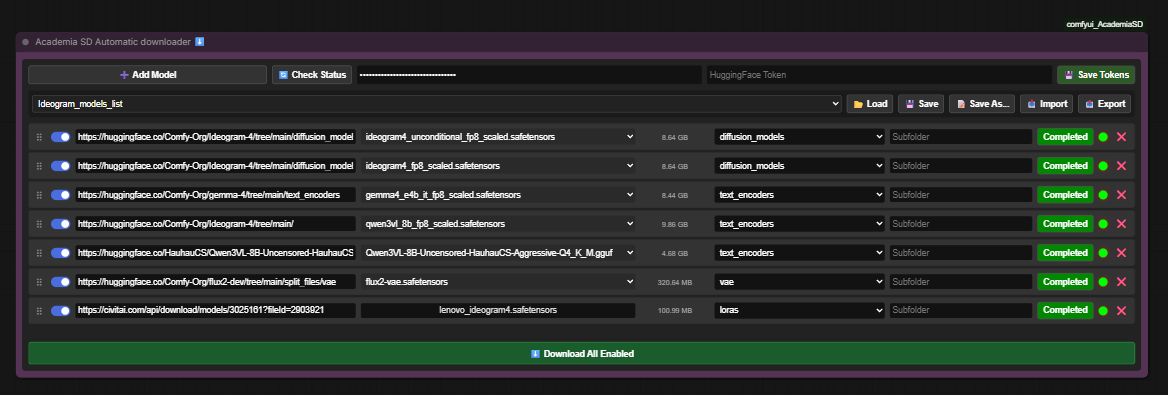Click Subfolder field in ideogram4_unconditional row
The image size is (1168, 395).
pos(961,137)
